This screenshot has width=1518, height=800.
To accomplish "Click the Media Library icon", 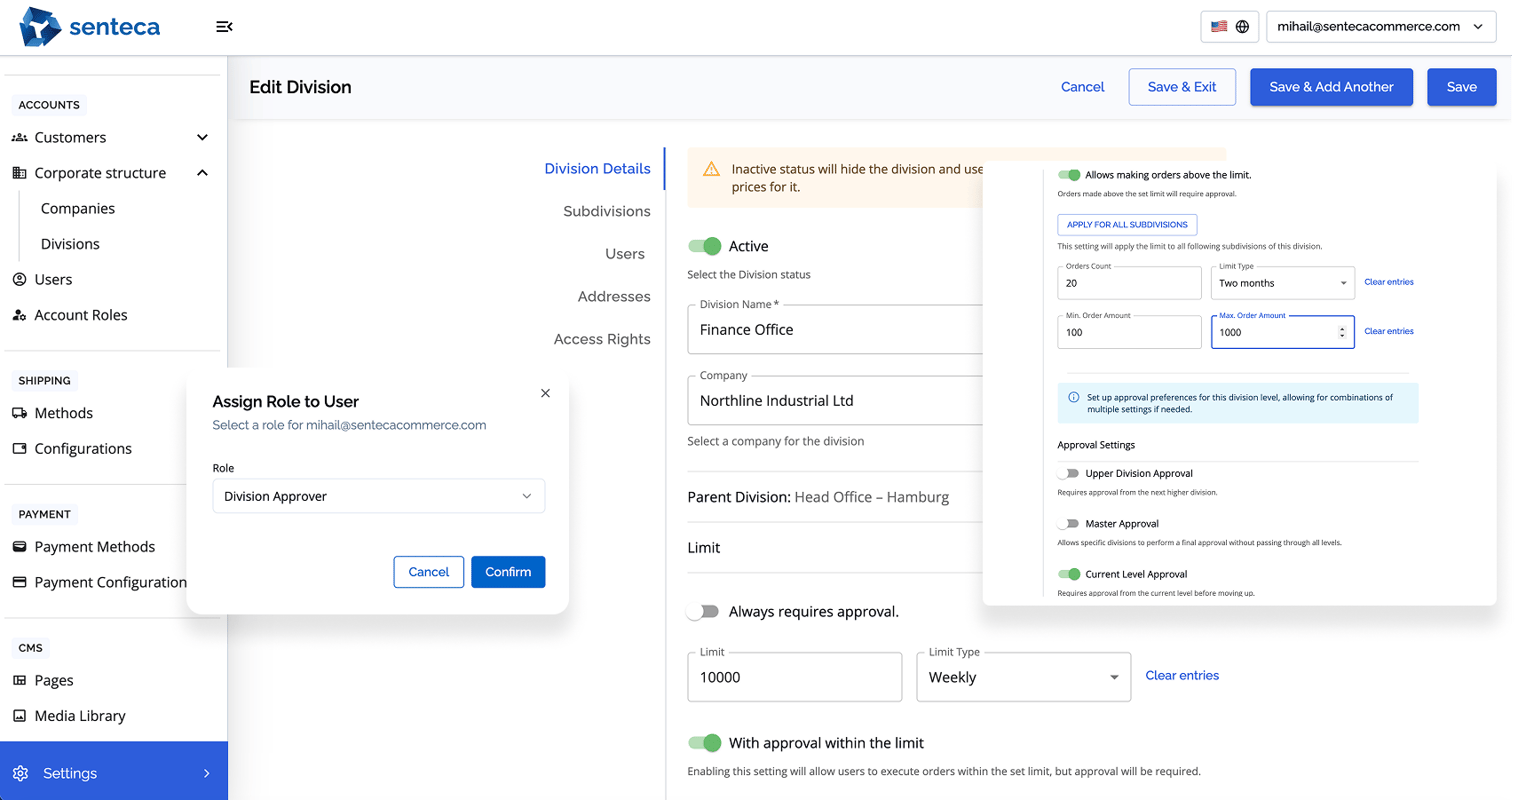I will tap(19, 716).
